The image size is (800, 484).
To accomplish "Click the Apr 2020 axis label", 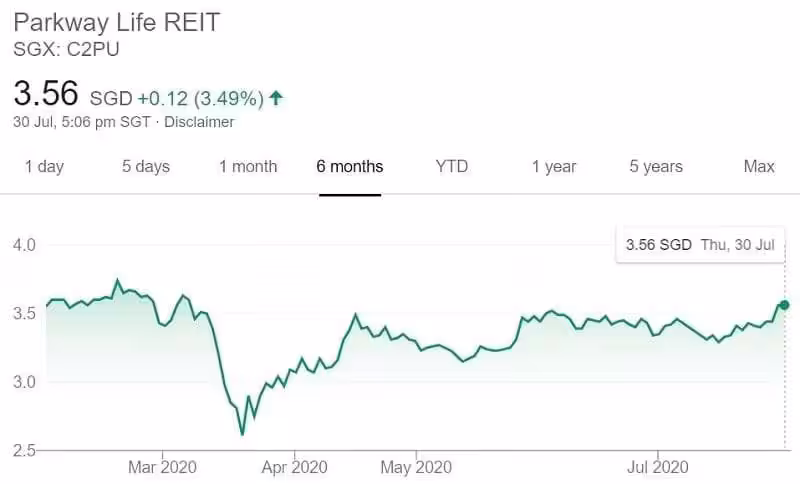I will pyautogui.click(x=294, y=466).
